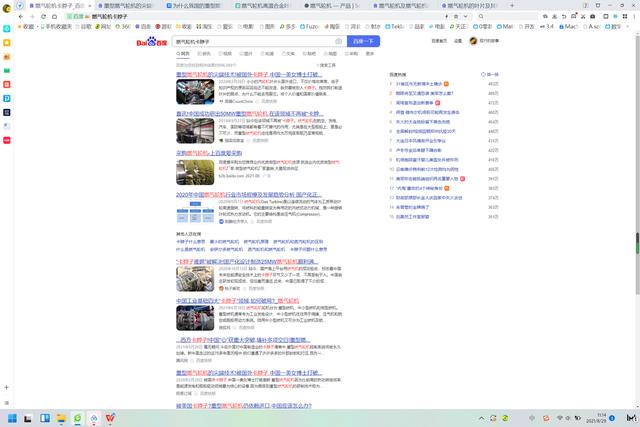
Task: Click the magnifier icon in the browser search box
Action: click(x=481, y=16)
